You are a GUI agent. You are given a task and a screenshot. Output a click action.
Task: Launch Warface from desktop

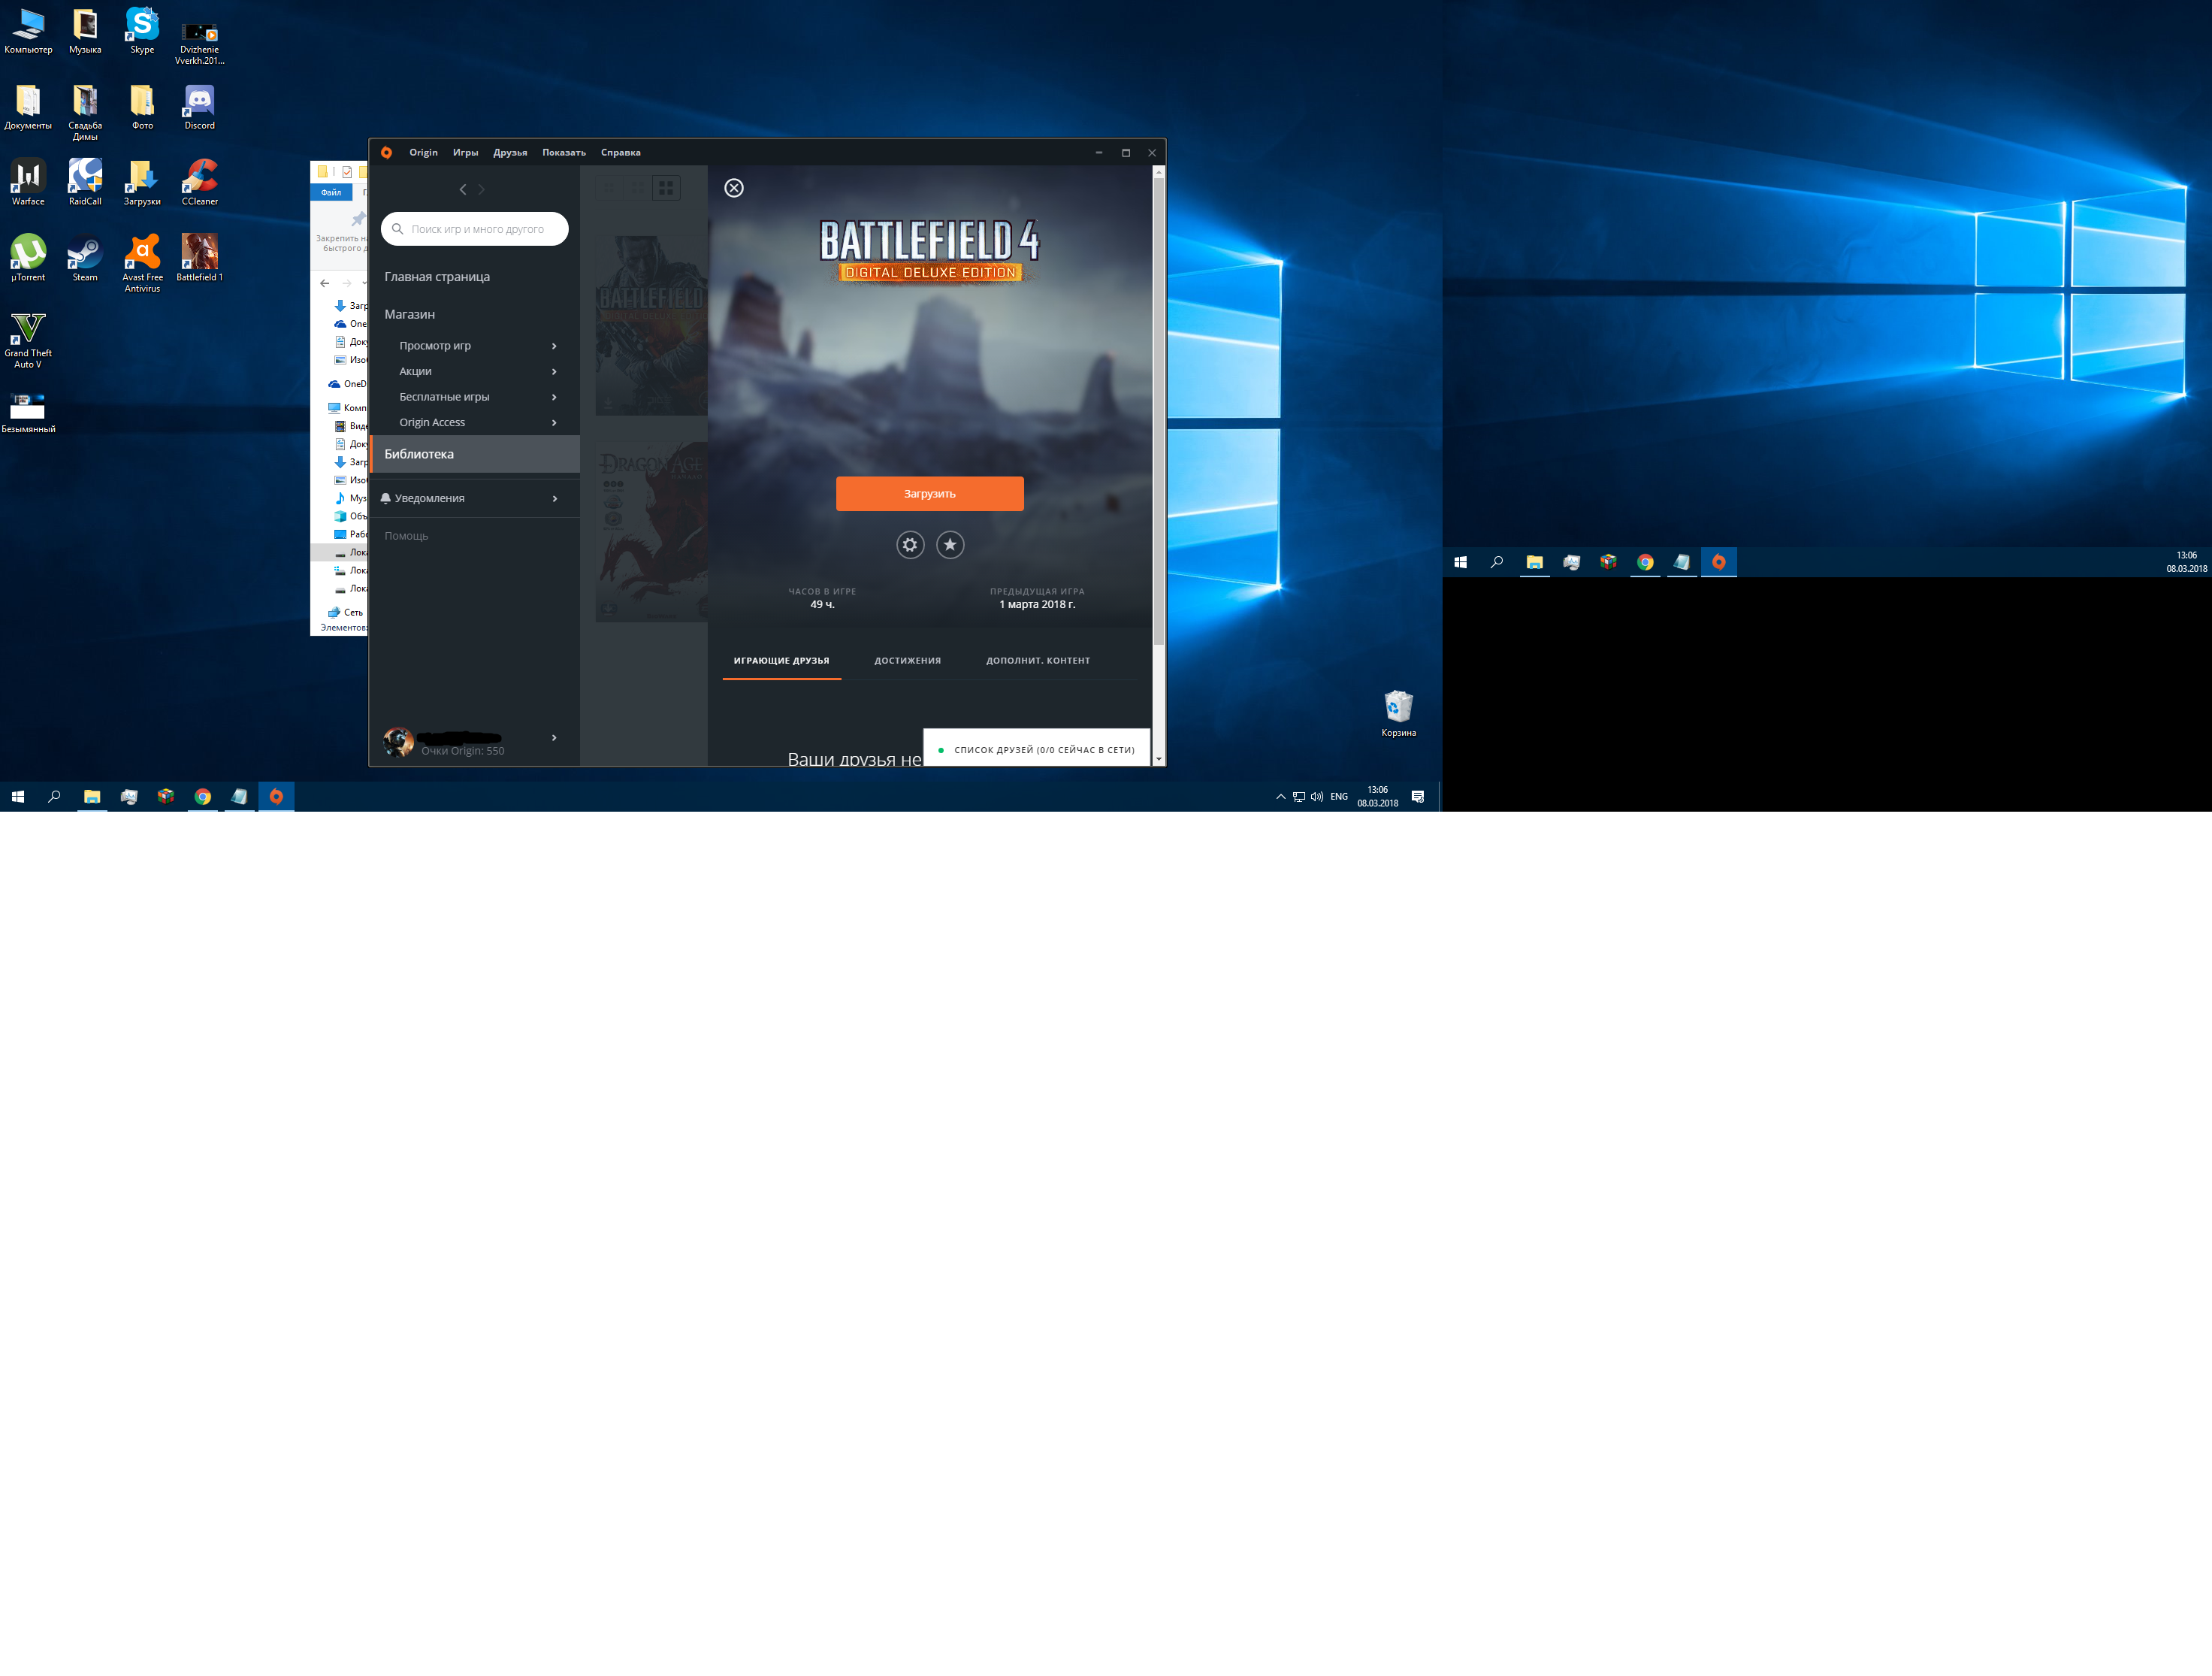28,183
